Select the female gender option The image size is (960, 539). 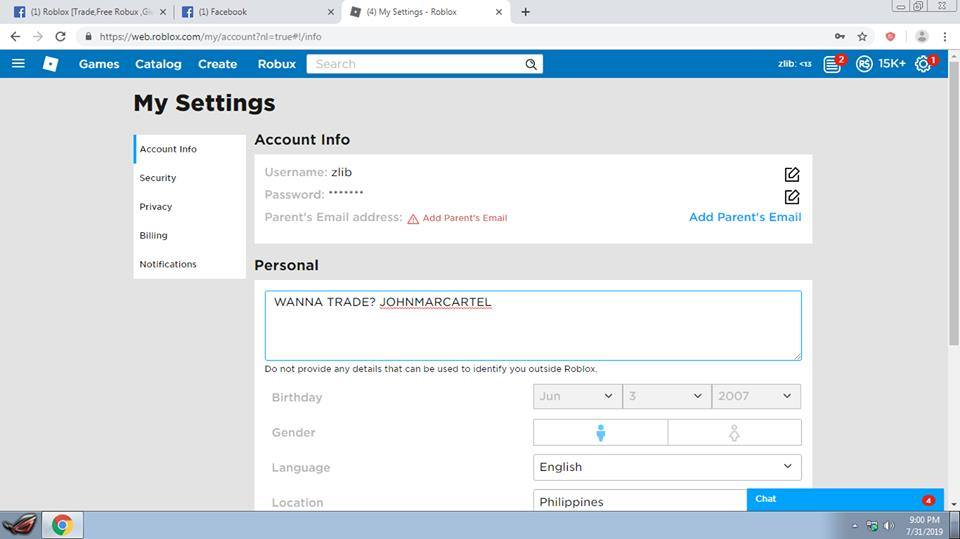pyautogui.click(x=734, y=432)
